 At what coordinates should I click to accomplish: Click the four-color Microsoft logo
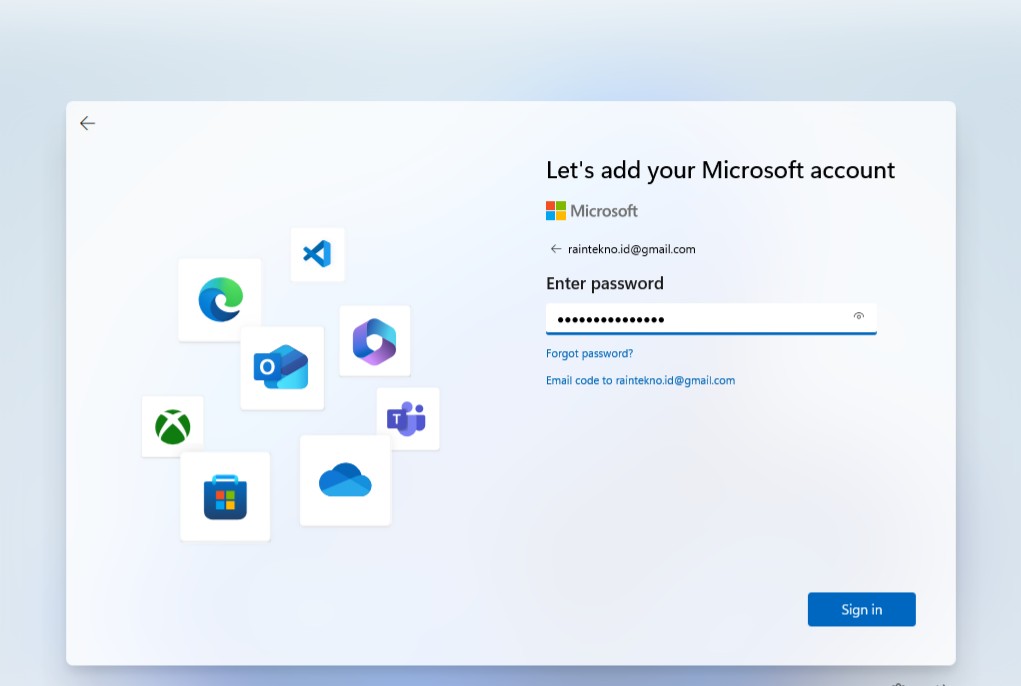[x=556, y=211]
